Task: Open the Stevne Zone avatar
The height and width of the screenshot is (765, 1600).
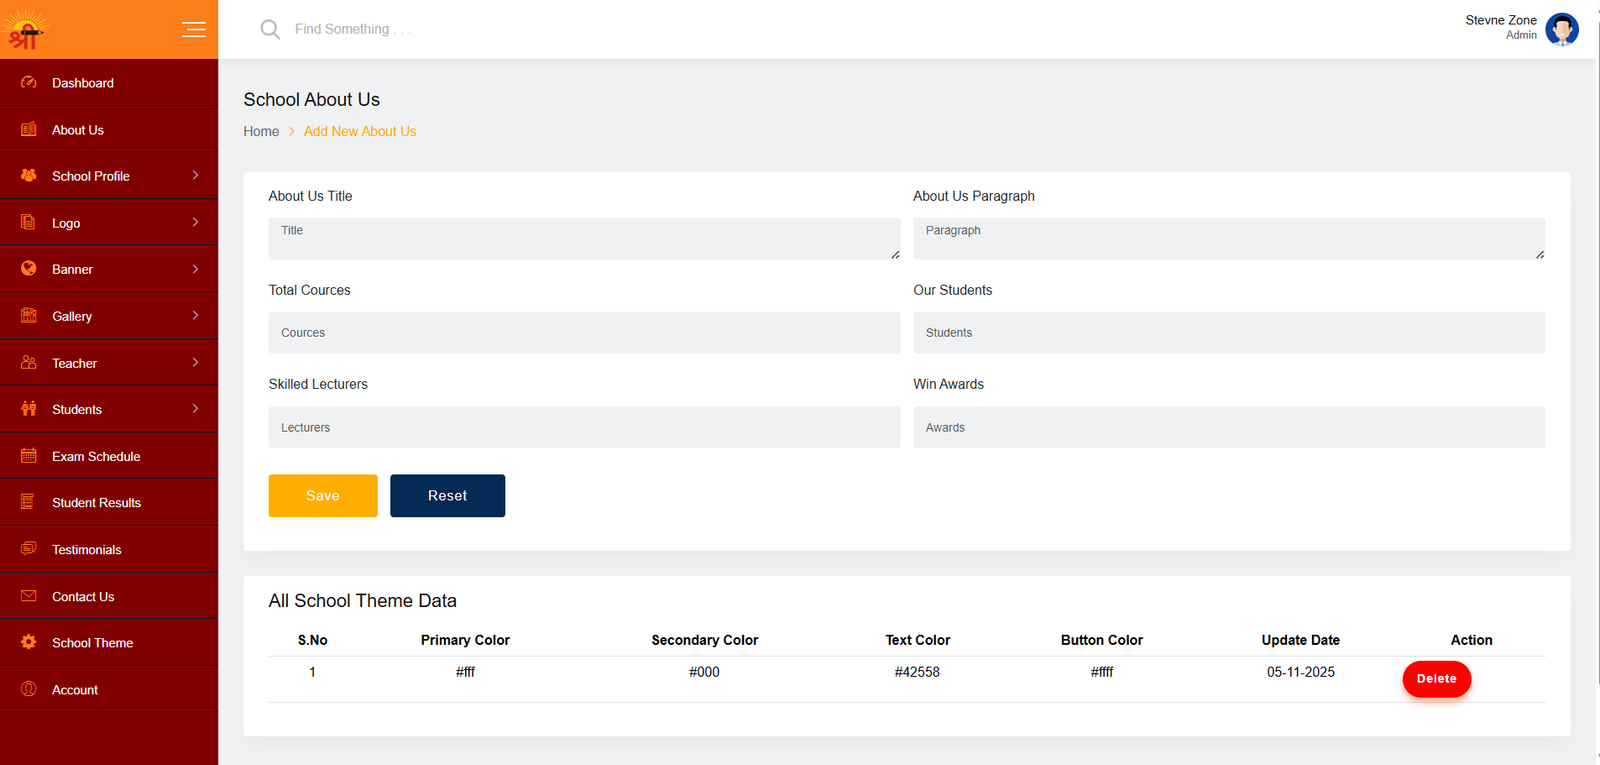Action: point(1562,29)
